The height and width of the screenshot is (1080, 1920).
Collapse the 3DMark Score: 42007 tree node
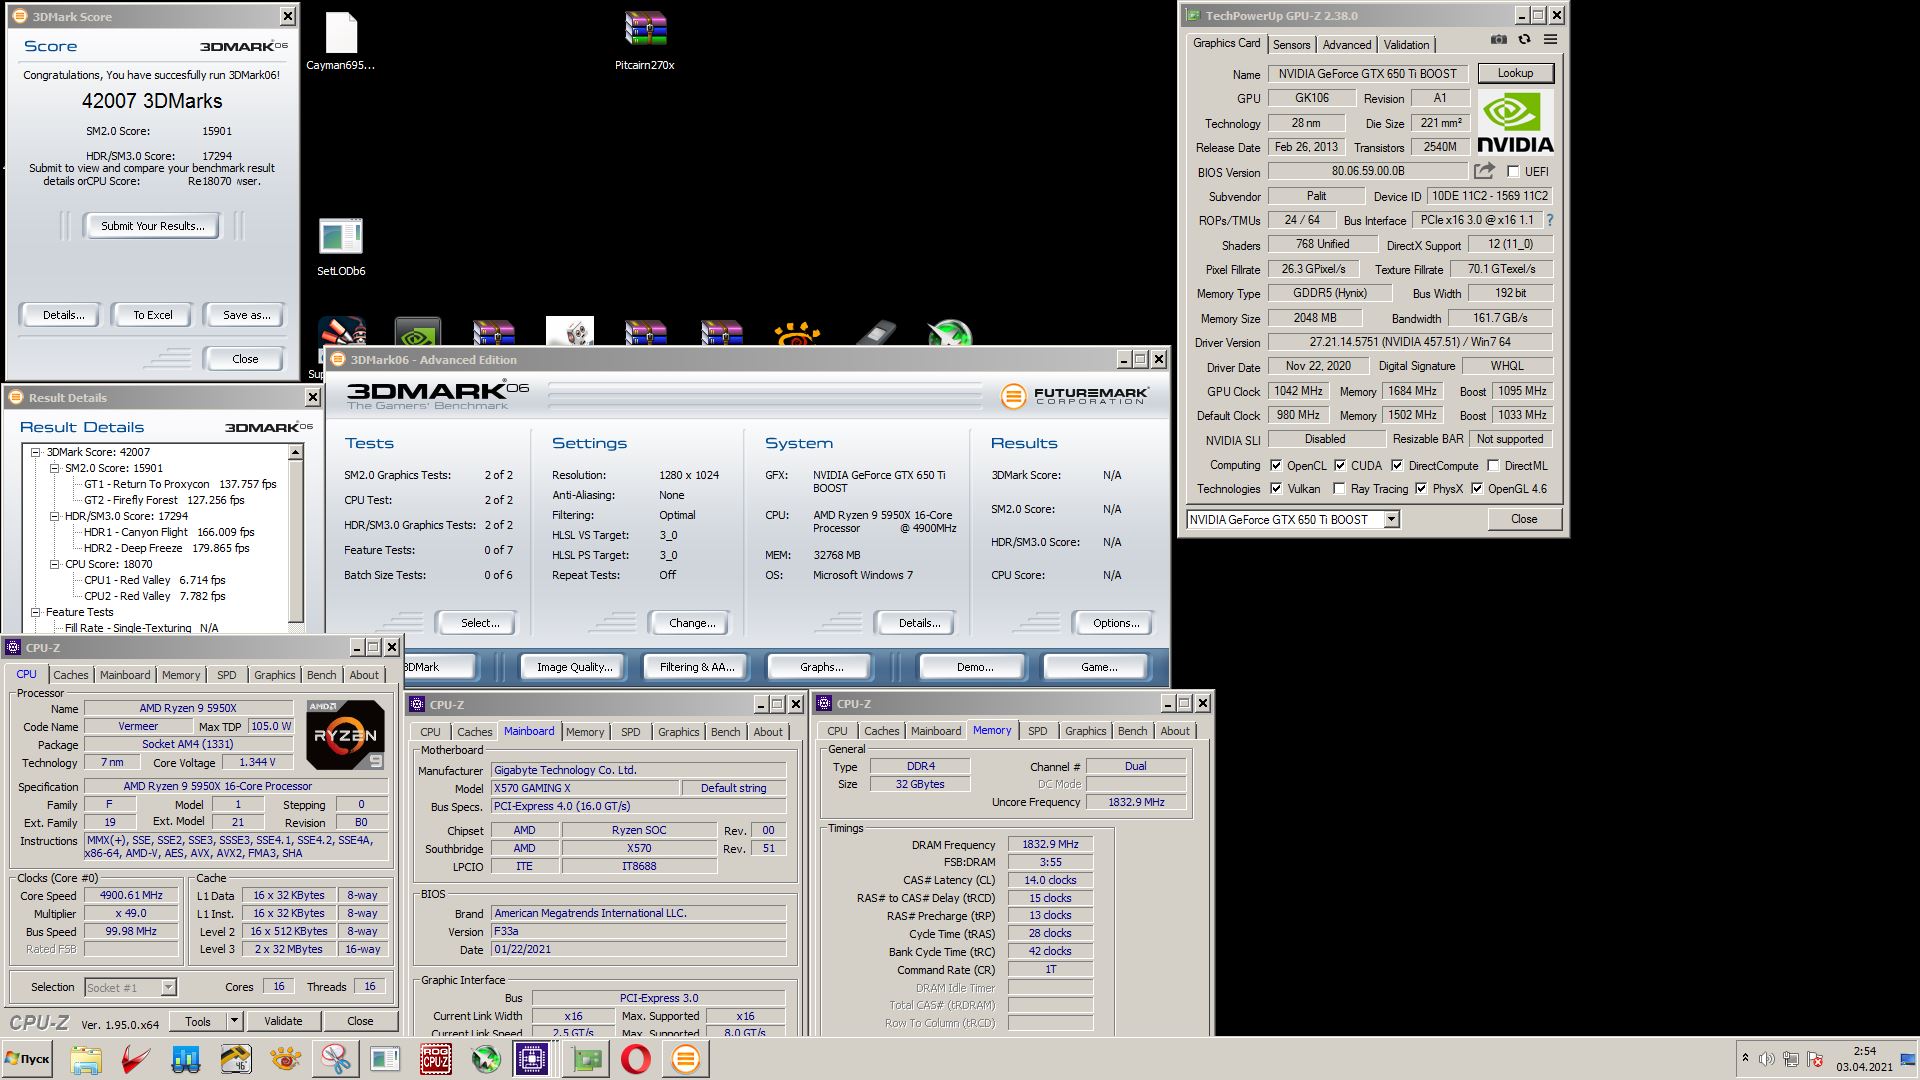pos(36,452)
